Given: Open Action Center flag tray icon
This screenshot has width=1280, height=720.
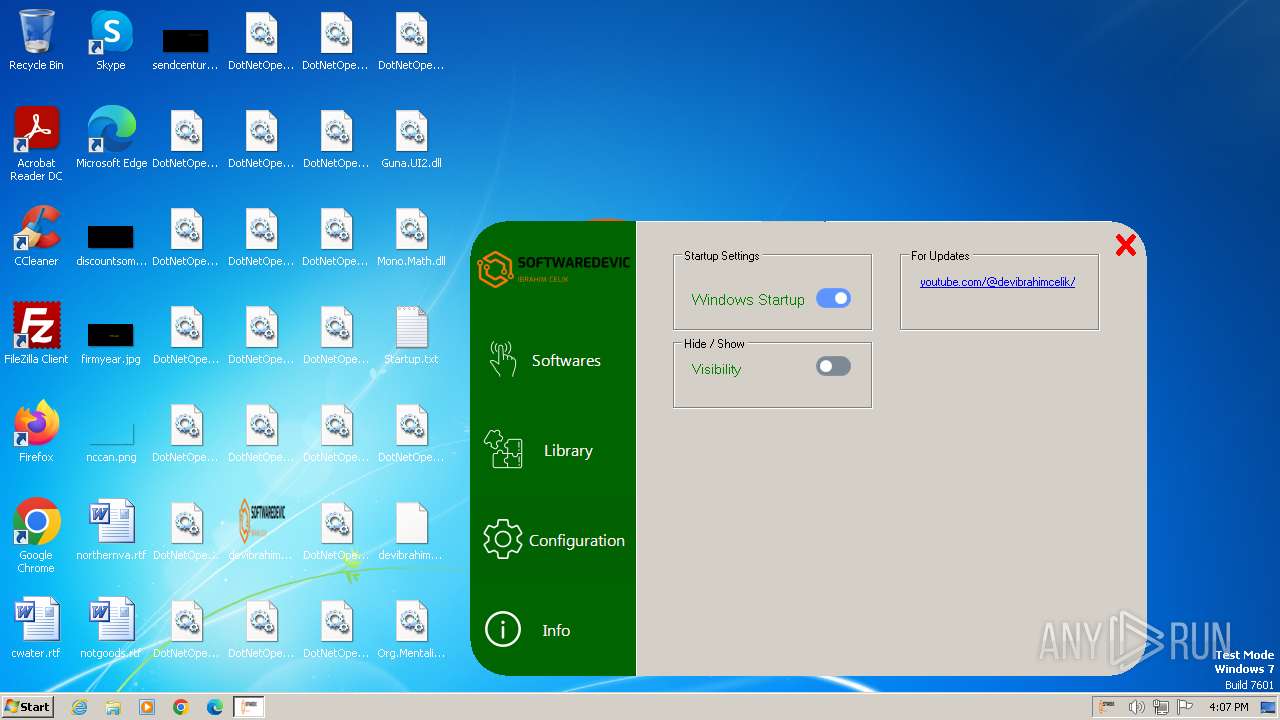Looking at the screenshot, I should point(1185,707).
